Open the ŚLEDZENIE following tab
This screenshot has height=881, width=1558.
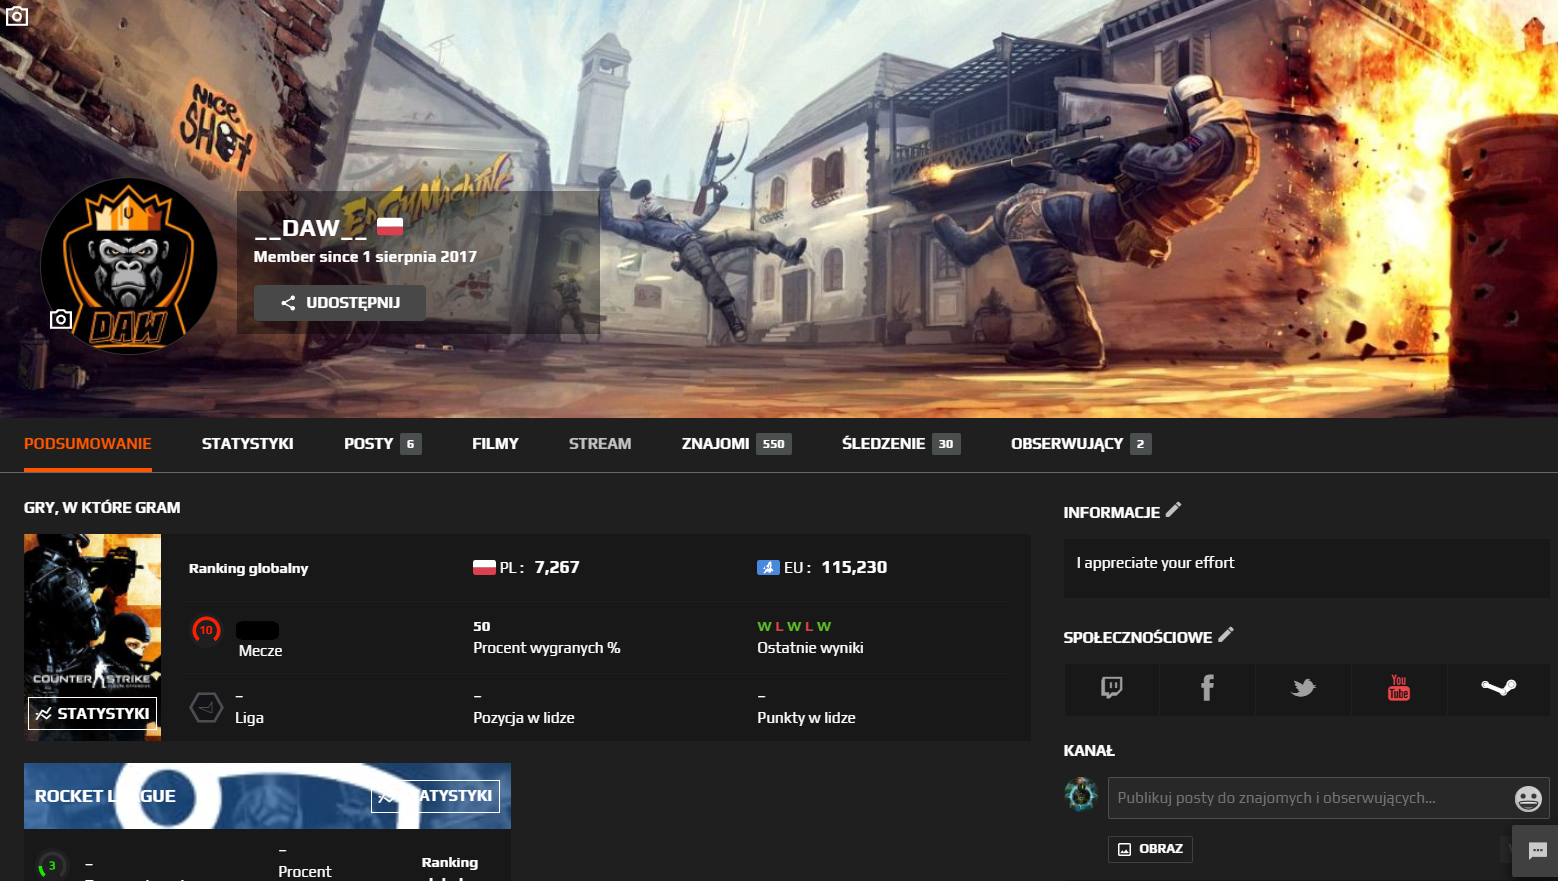(x=901, y=444)
